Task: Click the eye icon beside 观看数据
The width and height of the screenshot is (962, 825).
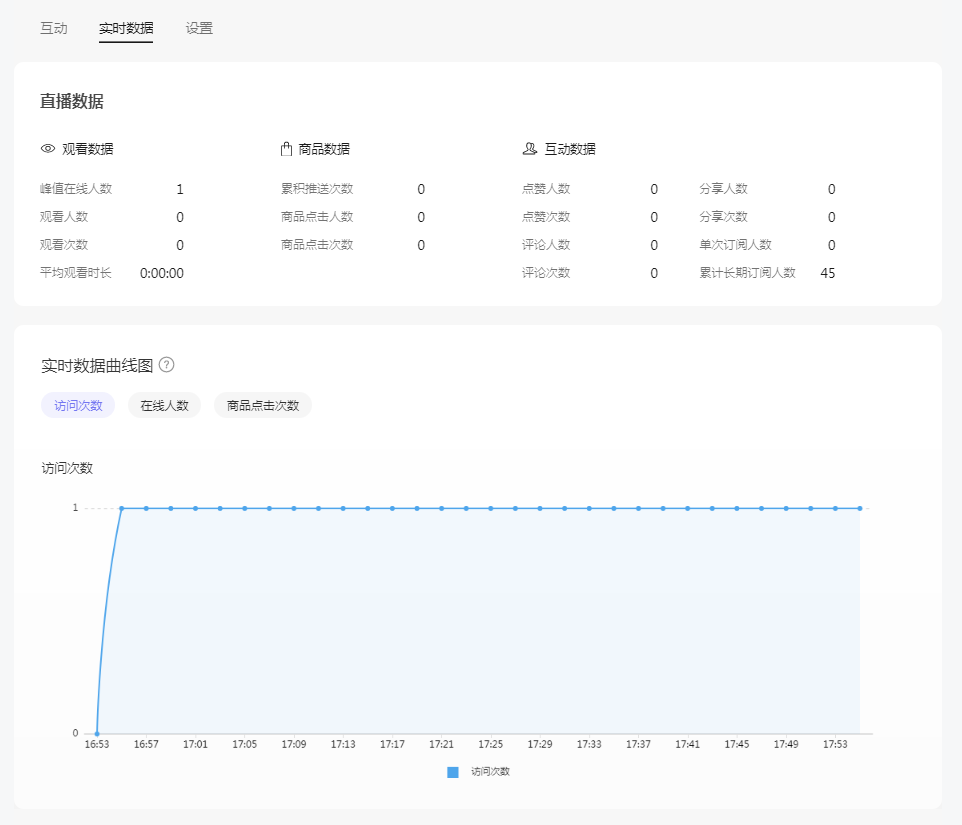Action: click(48, 148)
